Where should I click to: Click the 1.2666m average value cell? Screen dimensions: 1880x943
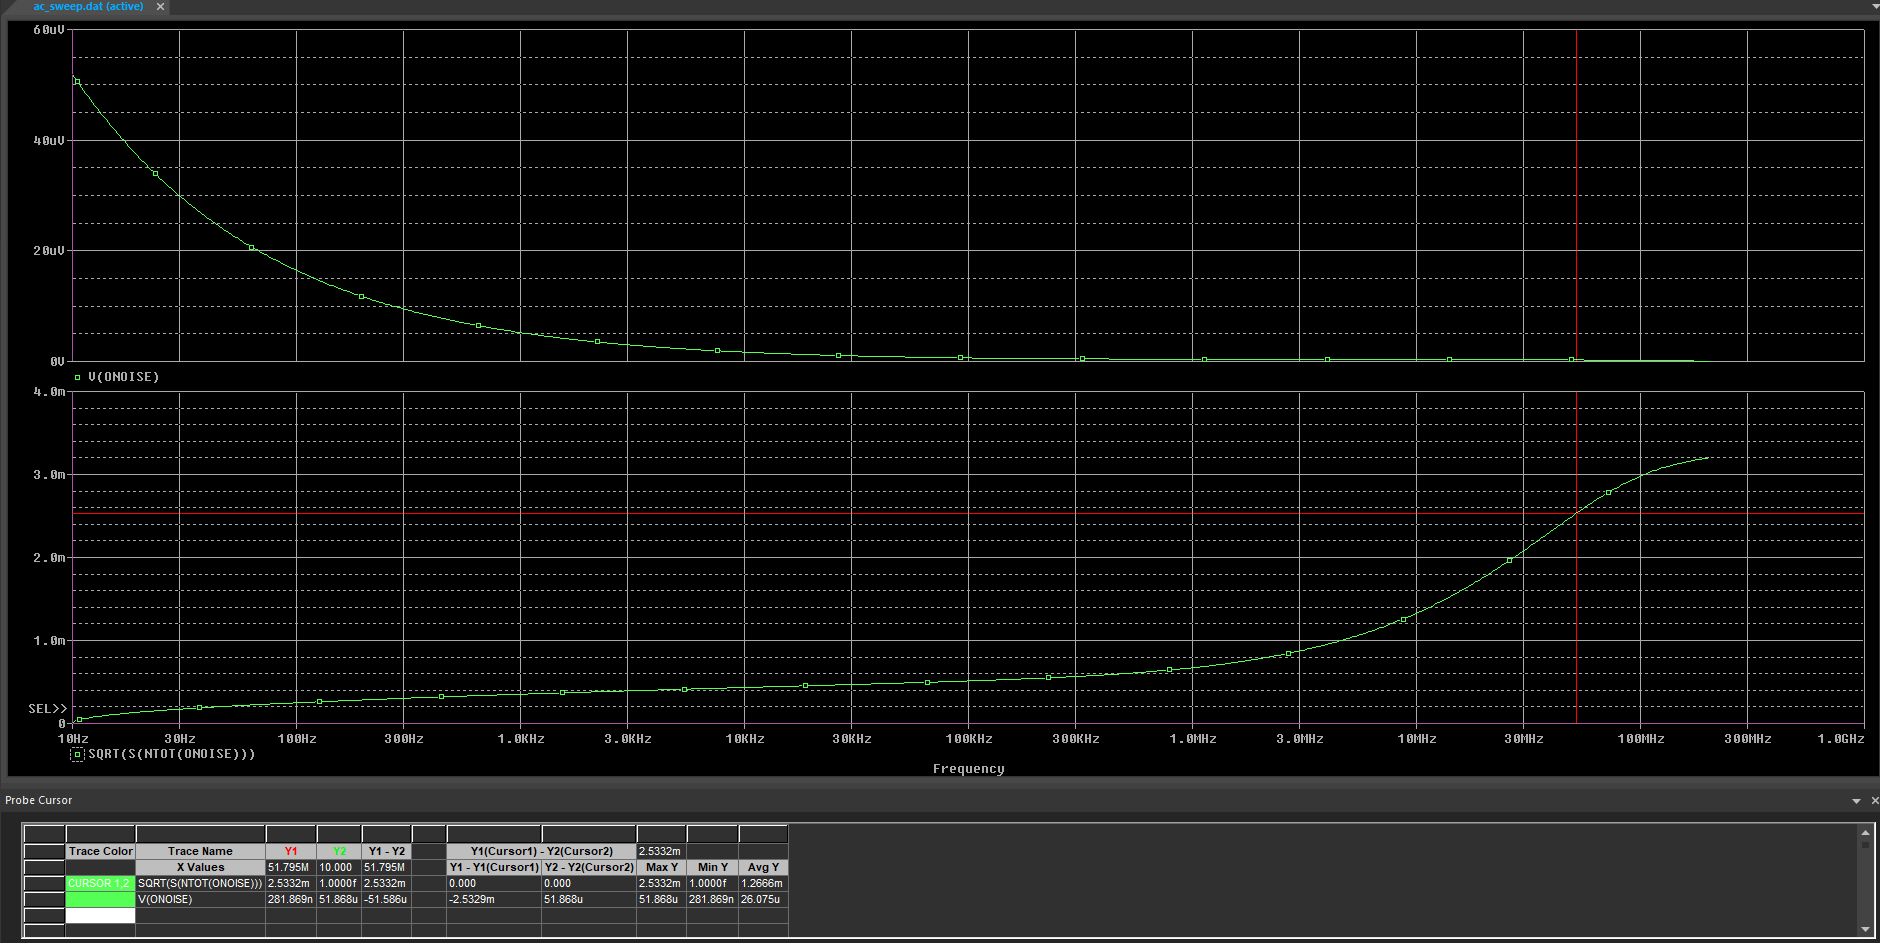763,883
